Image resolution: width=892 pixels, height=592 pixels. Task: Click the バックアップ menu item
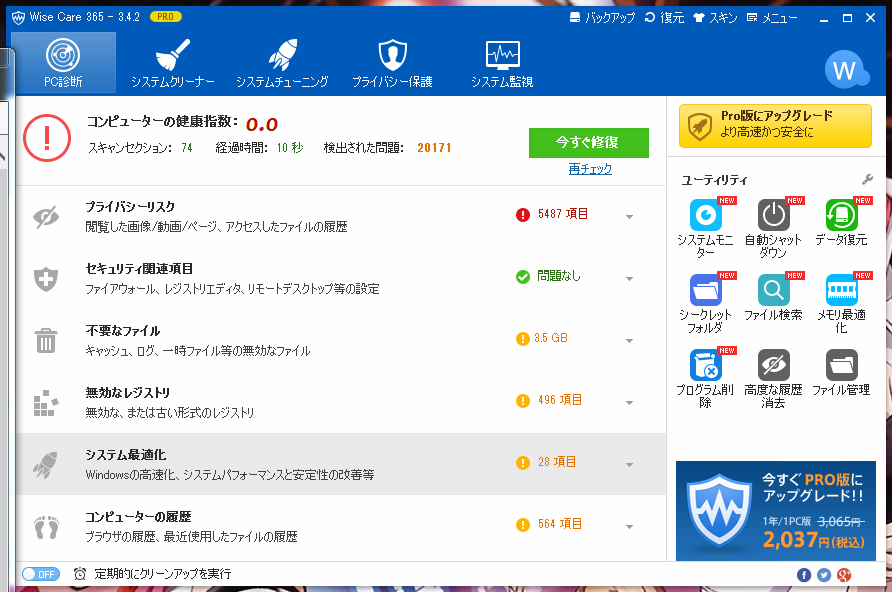pyautogui.click(x=602, y=18)
